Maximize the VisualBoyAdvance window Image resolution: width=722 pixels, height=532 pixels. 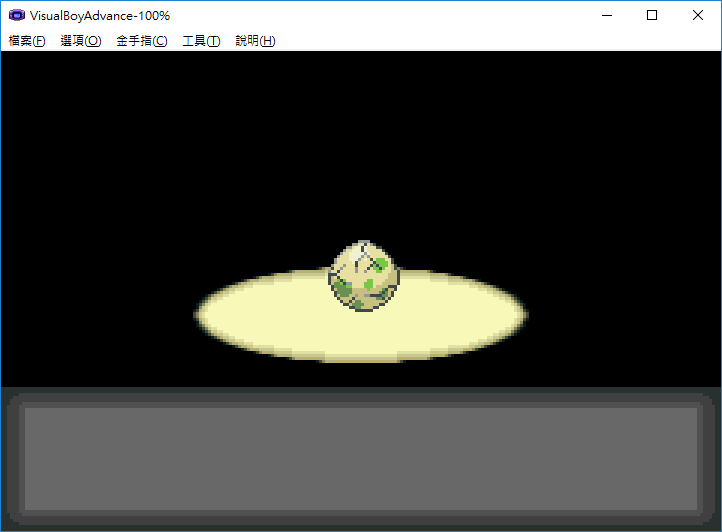(652, 15)
